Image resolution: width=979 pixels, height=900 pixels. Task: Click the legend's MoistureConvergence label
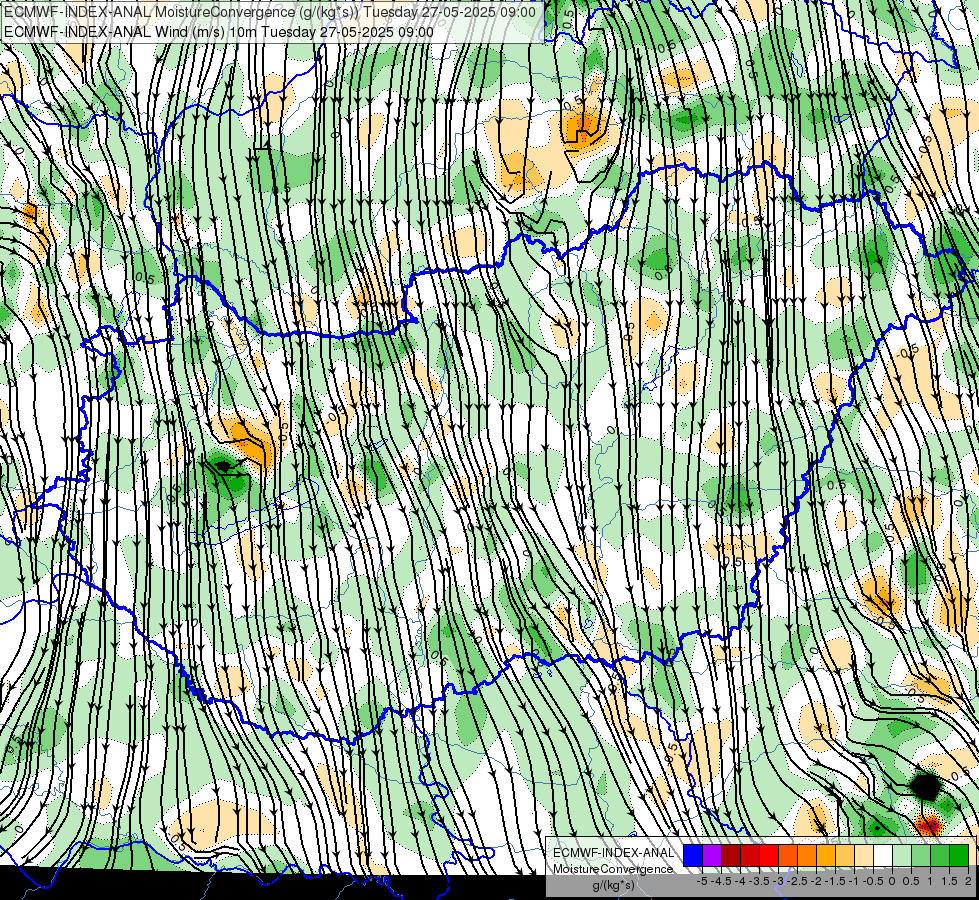click(x=613, y=869)
